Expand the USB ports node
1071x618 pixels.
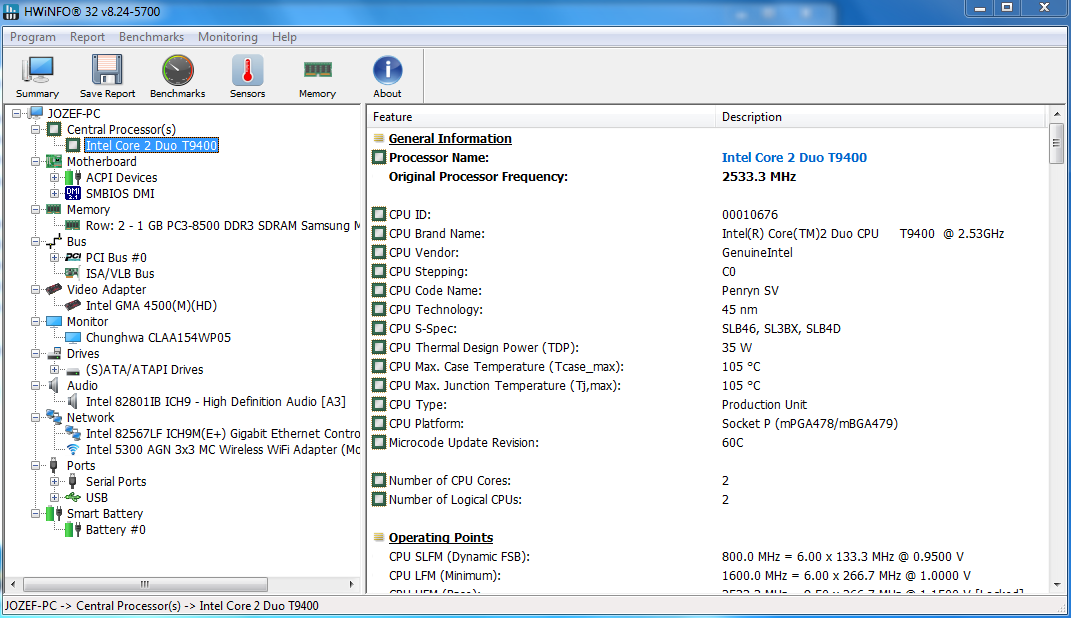click(x=55, y=498)
